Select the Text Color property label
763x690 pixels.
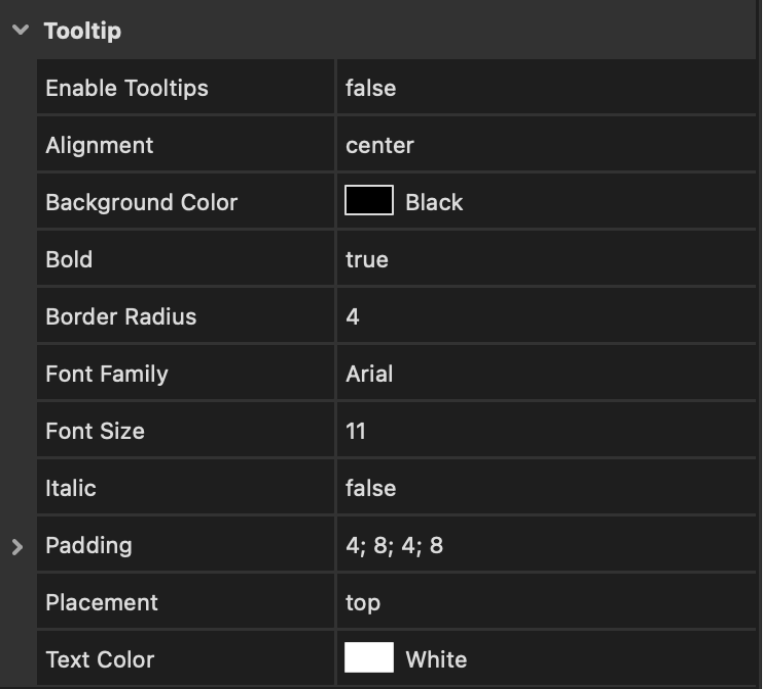pyautogui.click(x=100, y=660)
